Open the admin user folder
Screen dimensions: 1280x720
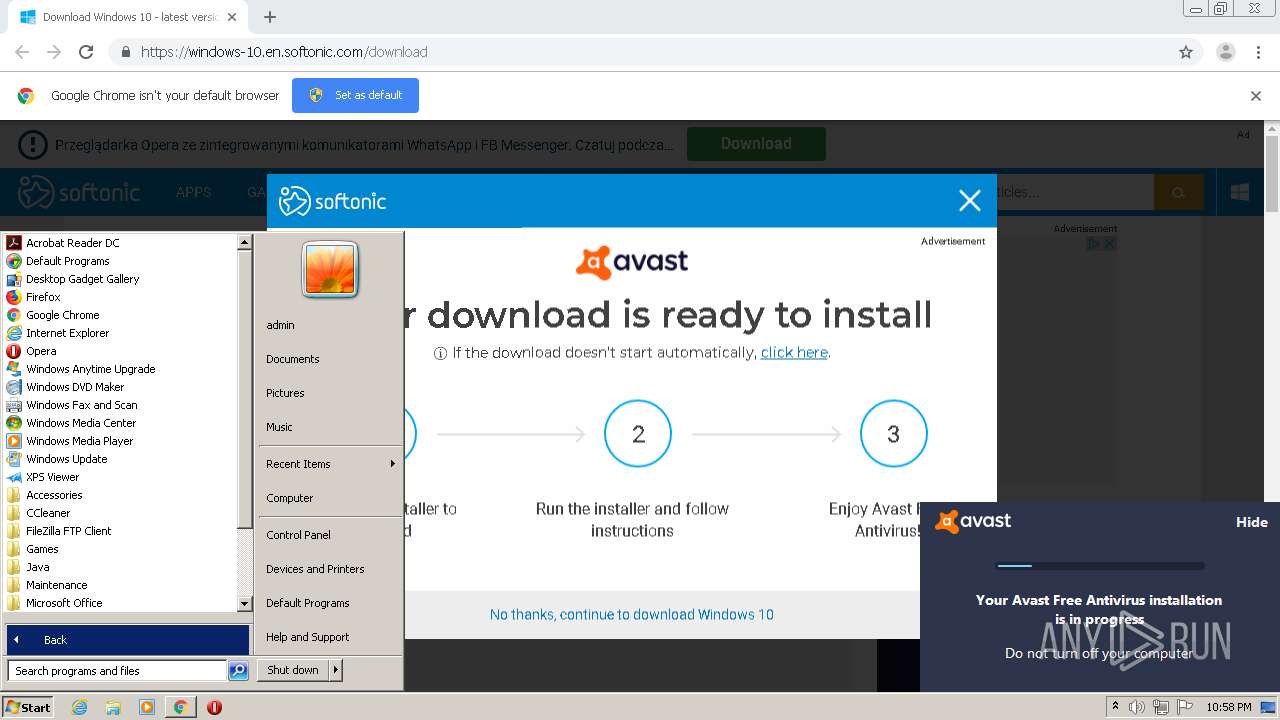click(280, 325)
